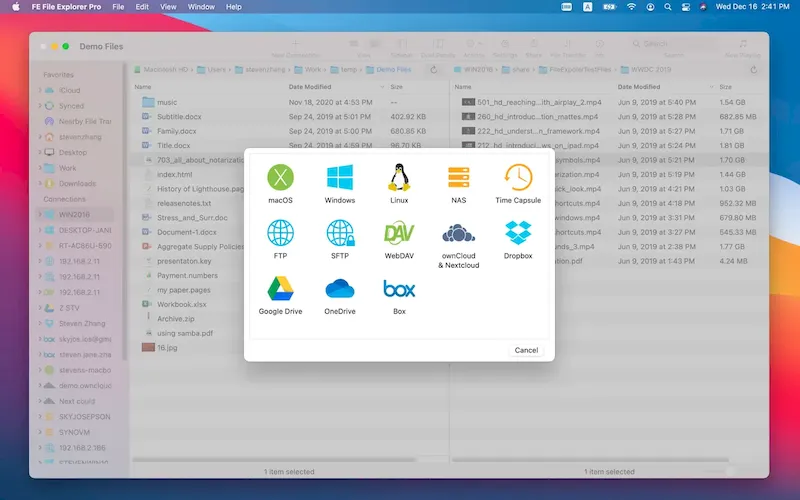Open the File menu
This screenshot has height=500, width=800.
[118, 7]
